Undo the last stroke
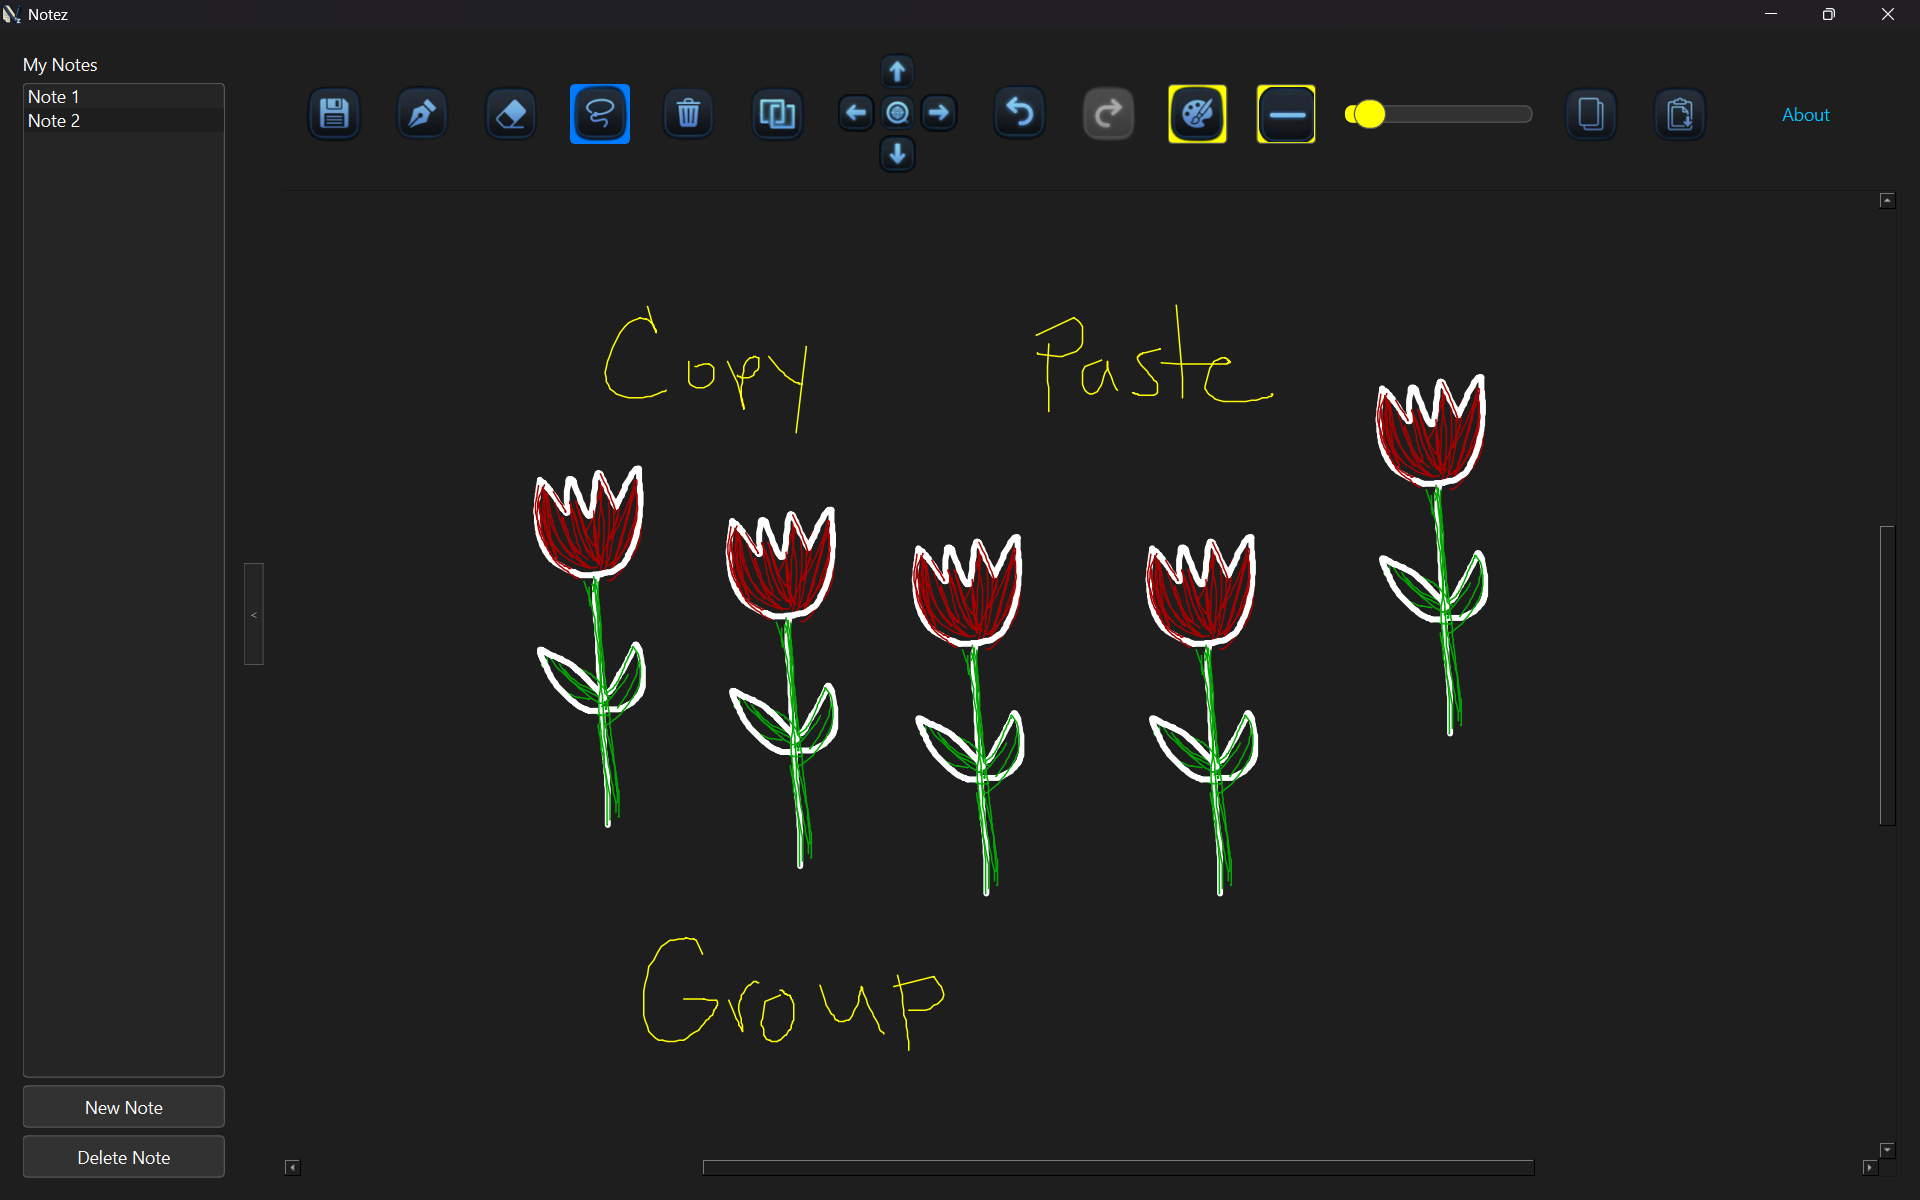This screenshot has width=1920, height=1200. coord(1019,113)
